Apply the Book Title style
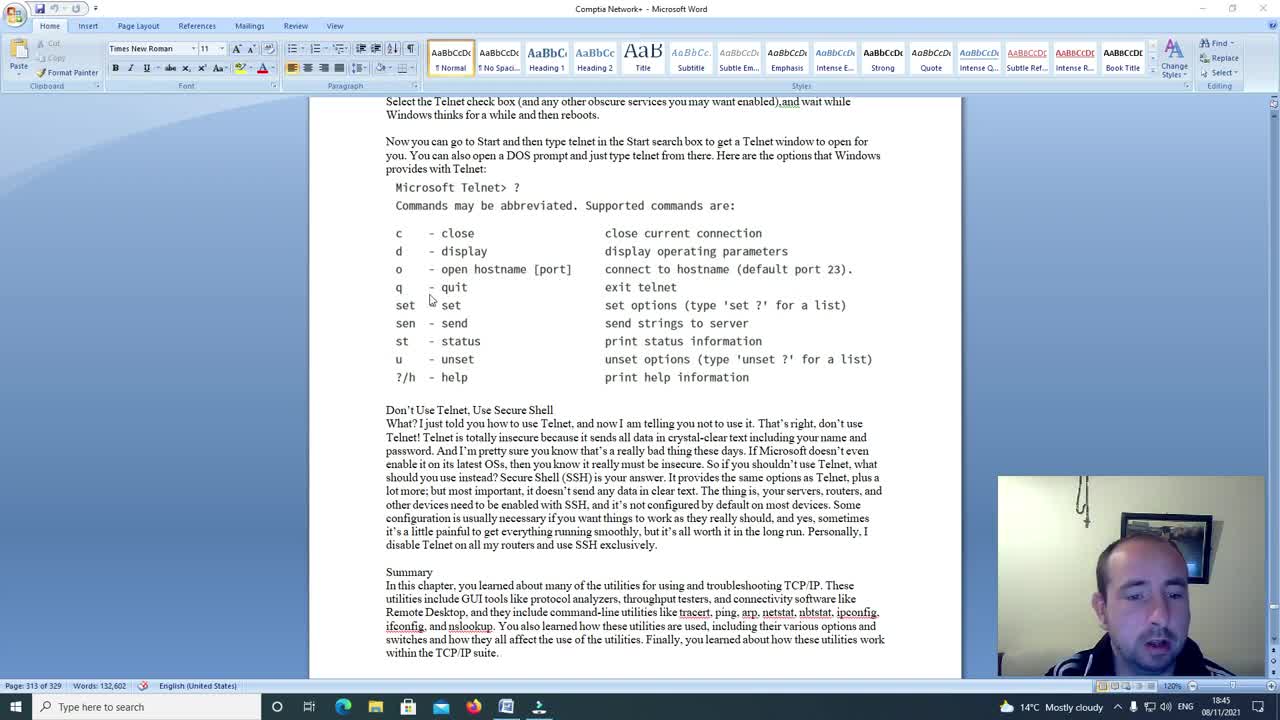Image resolution: width=1280 pixels, height=720 pixels. pos(1123,58)
